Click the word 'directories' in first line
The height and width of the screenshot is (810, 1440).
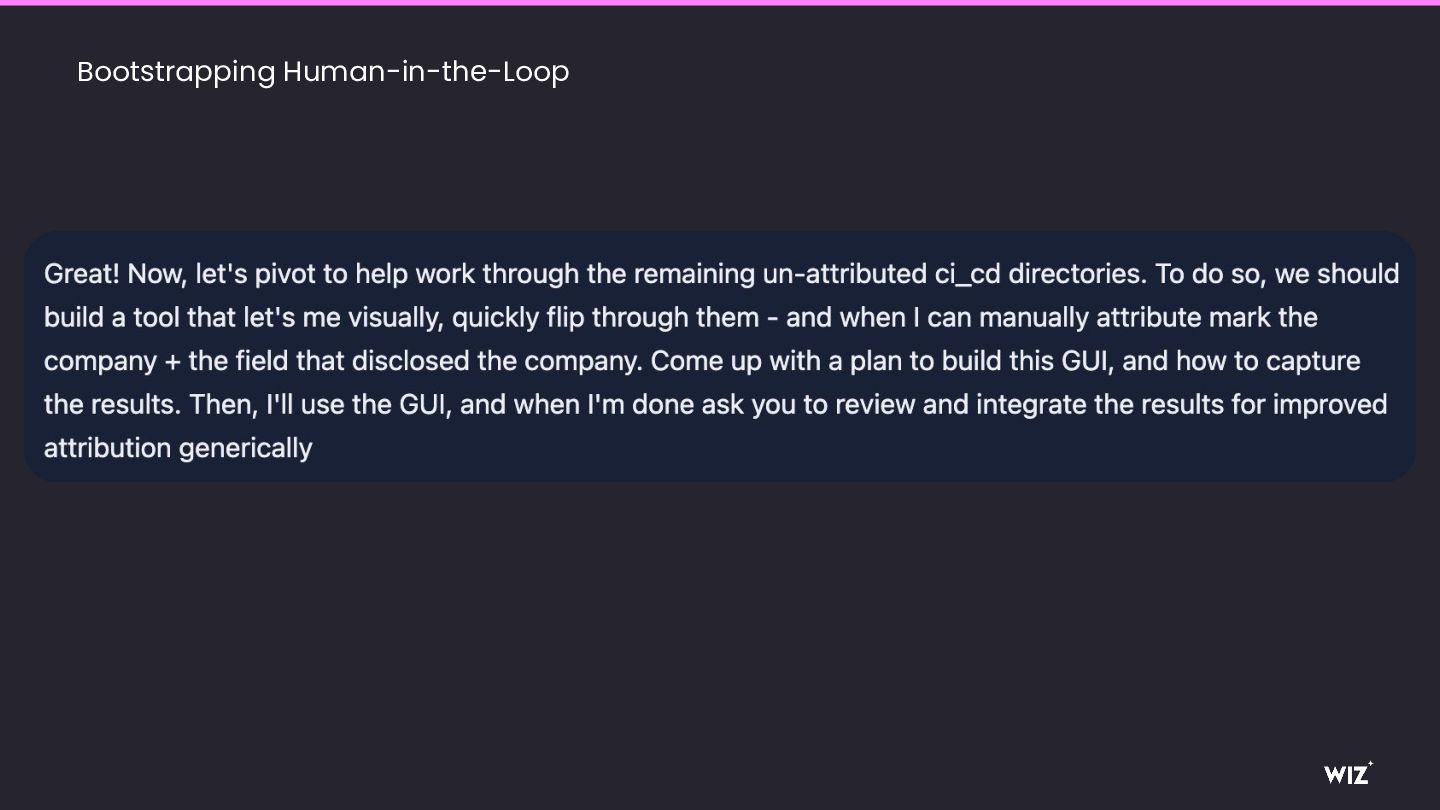click(1078, 274)
